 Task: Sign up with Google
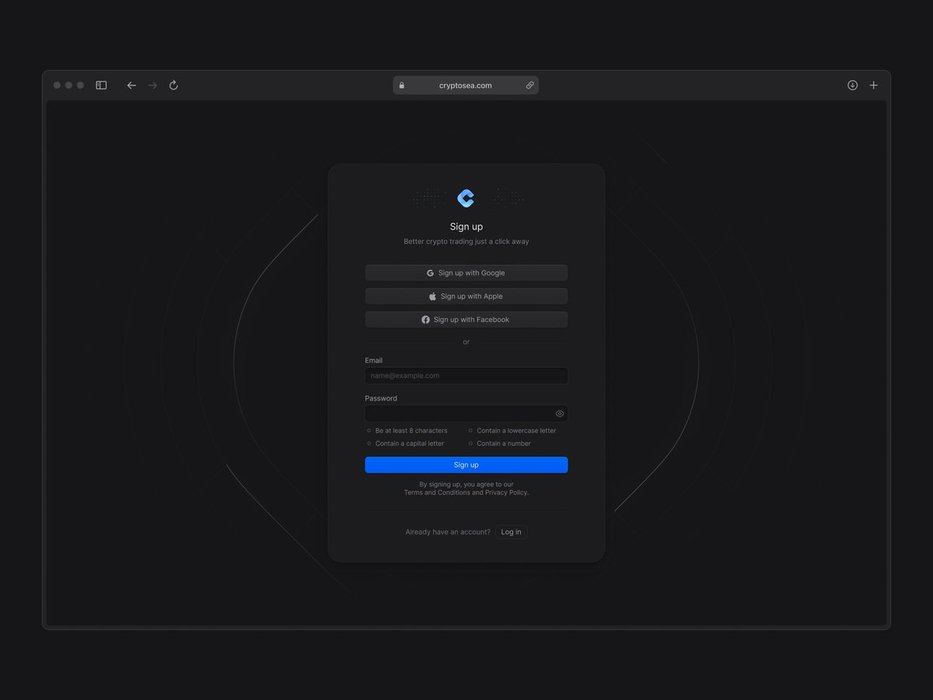point(466,273)
